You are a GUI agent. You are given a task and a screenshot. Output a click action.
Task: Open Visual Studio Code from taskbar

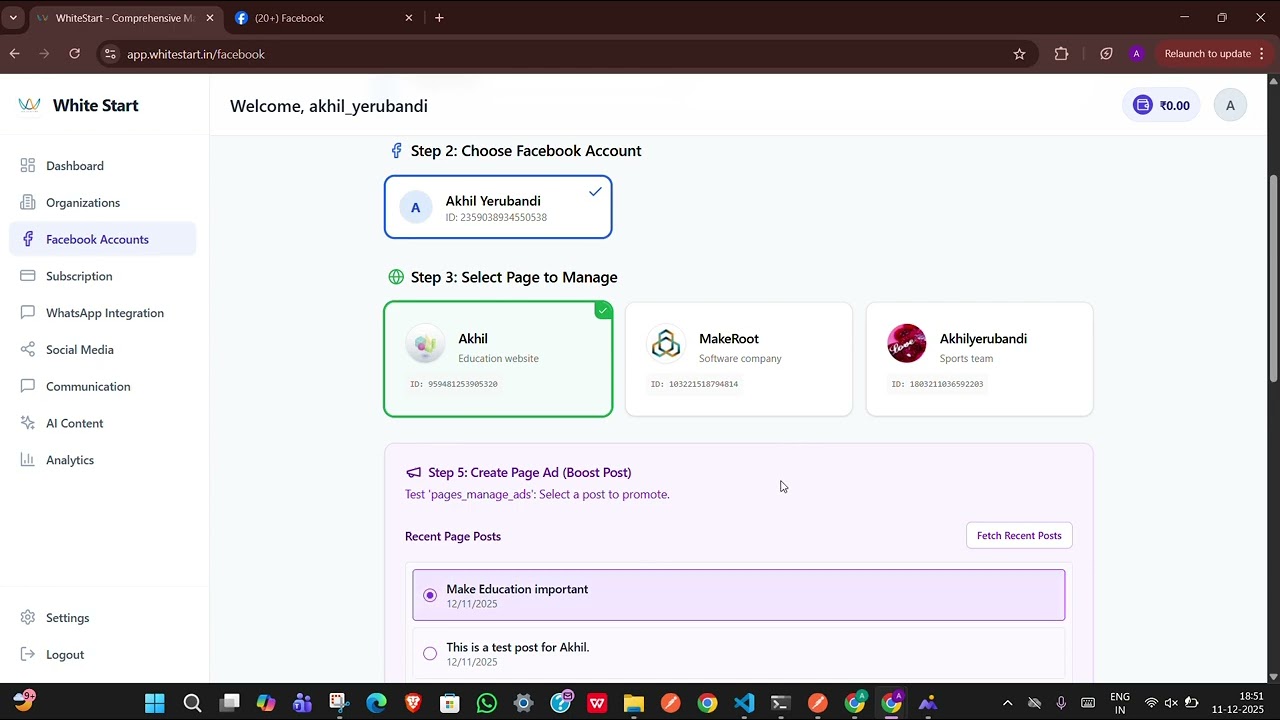[x=744, y=703]
